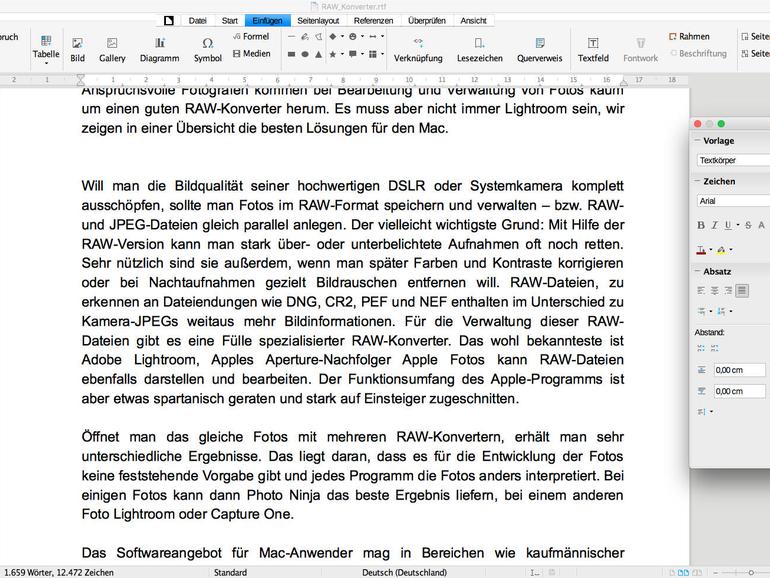Click the Beschriftung caption button

click(698, 53)
